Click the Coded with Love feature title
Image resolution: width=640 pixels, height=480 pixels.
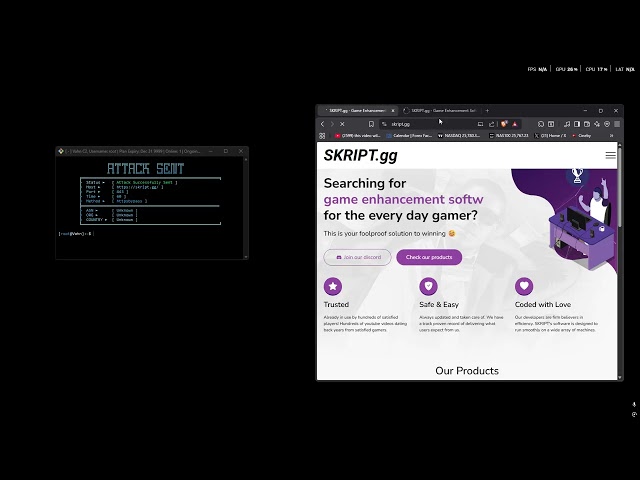pos(543,304)
